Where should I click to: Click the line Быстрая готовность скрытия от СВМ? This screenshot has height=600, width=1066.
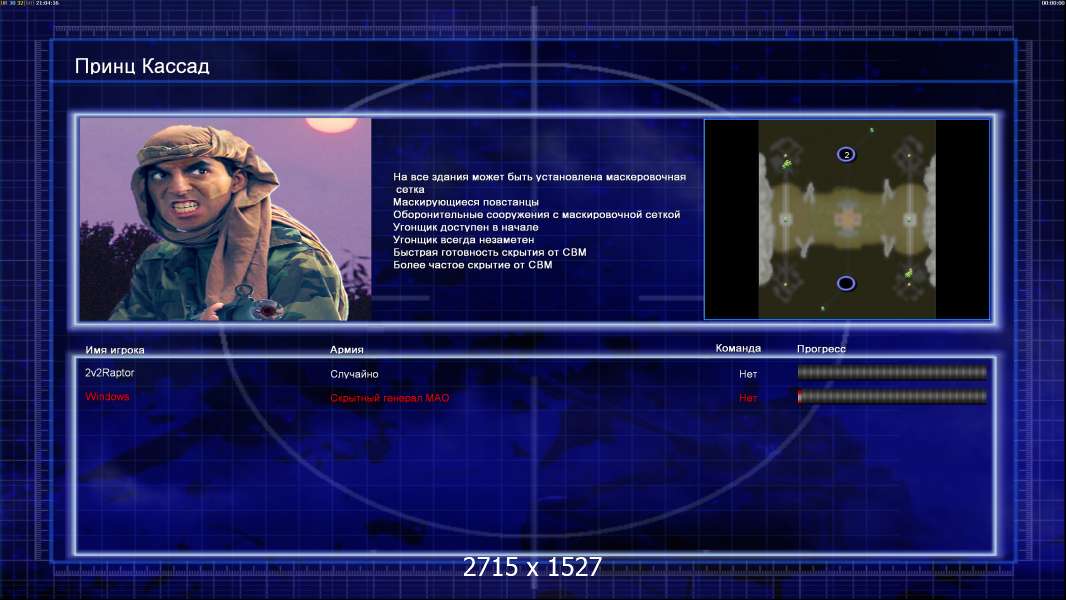(x=489, y=252)
